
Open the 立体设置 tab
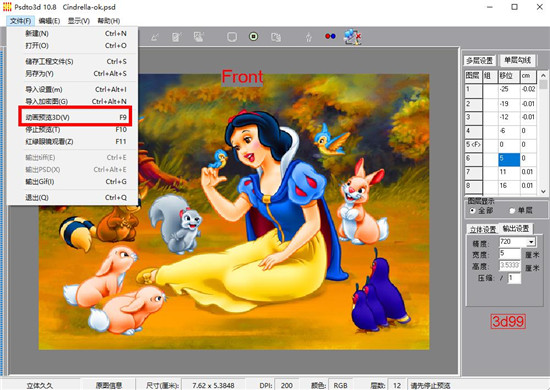coord(483,229)
